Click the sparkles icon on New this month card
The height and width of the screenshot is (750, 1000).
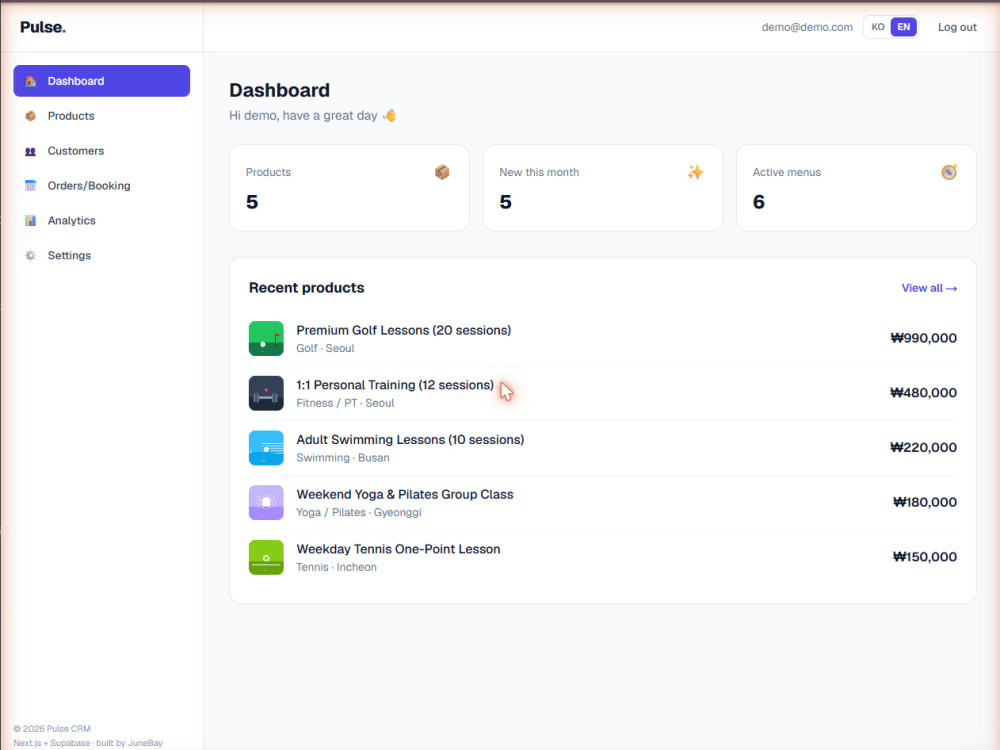[x=695, y=172]
